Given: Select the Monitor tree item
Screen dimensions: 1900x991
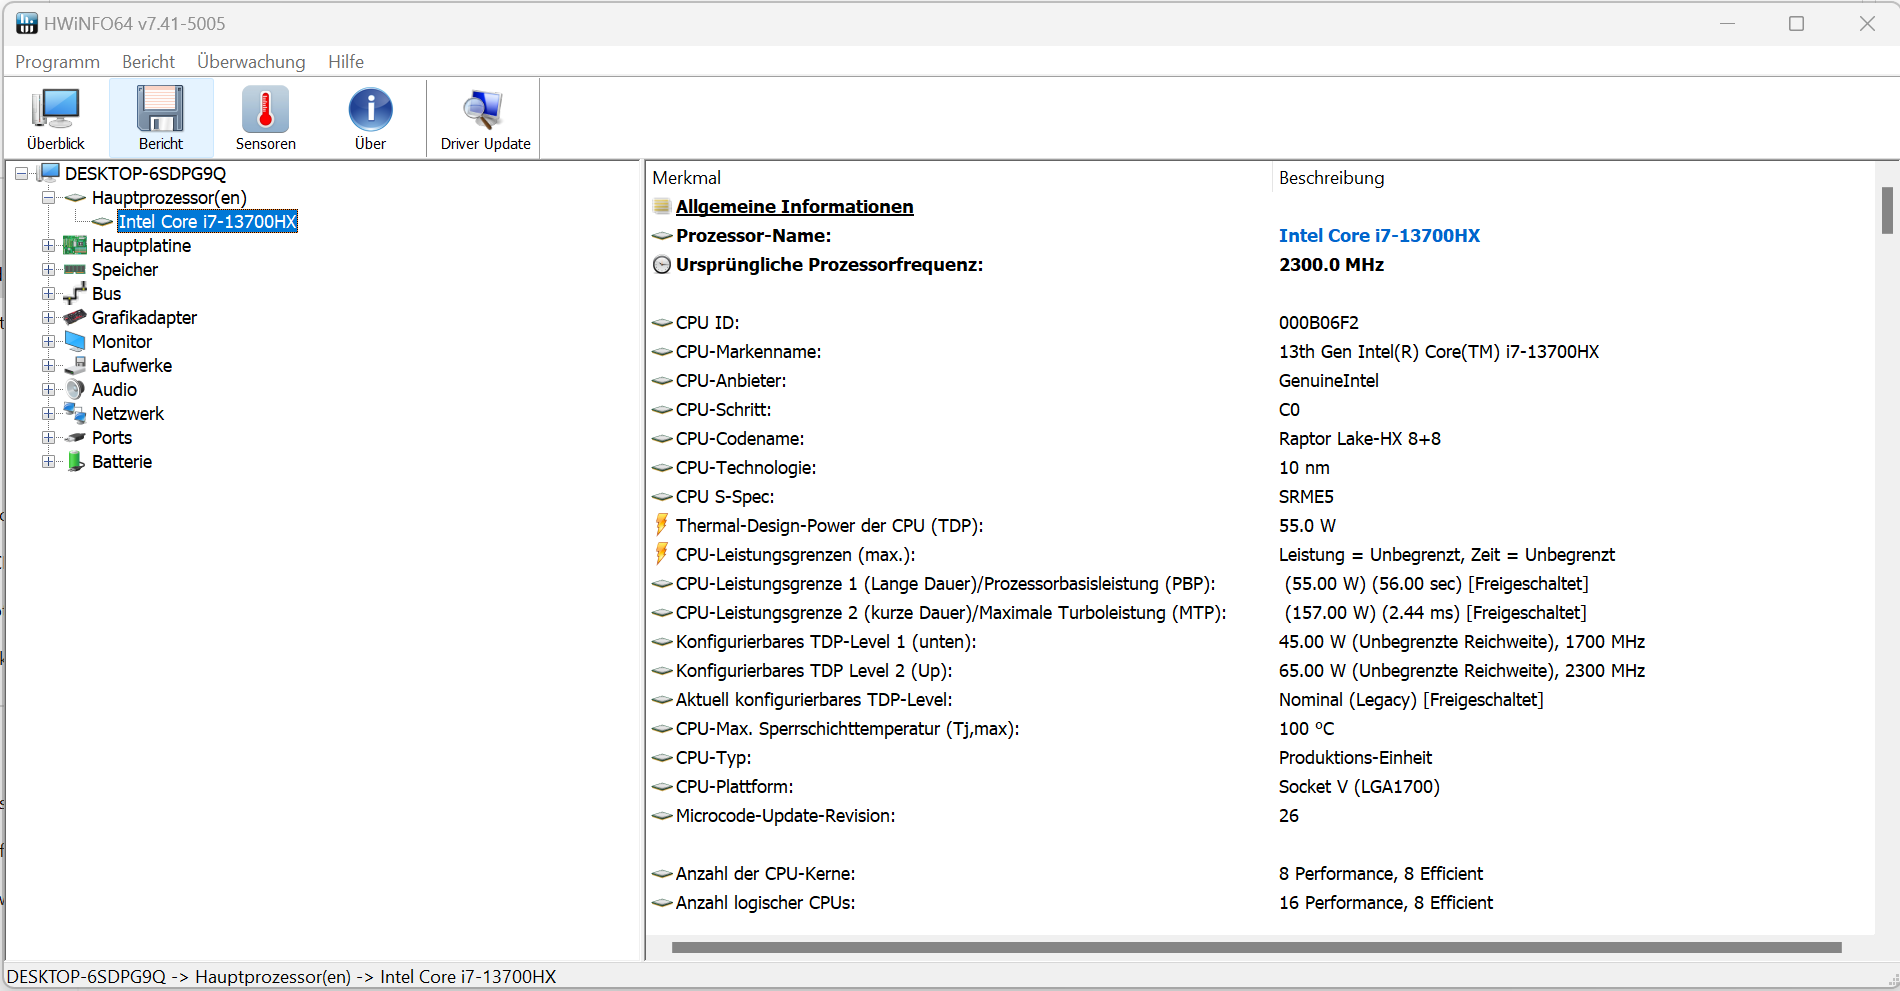Looking at the screenshot, I should click(x=122, y=342).
